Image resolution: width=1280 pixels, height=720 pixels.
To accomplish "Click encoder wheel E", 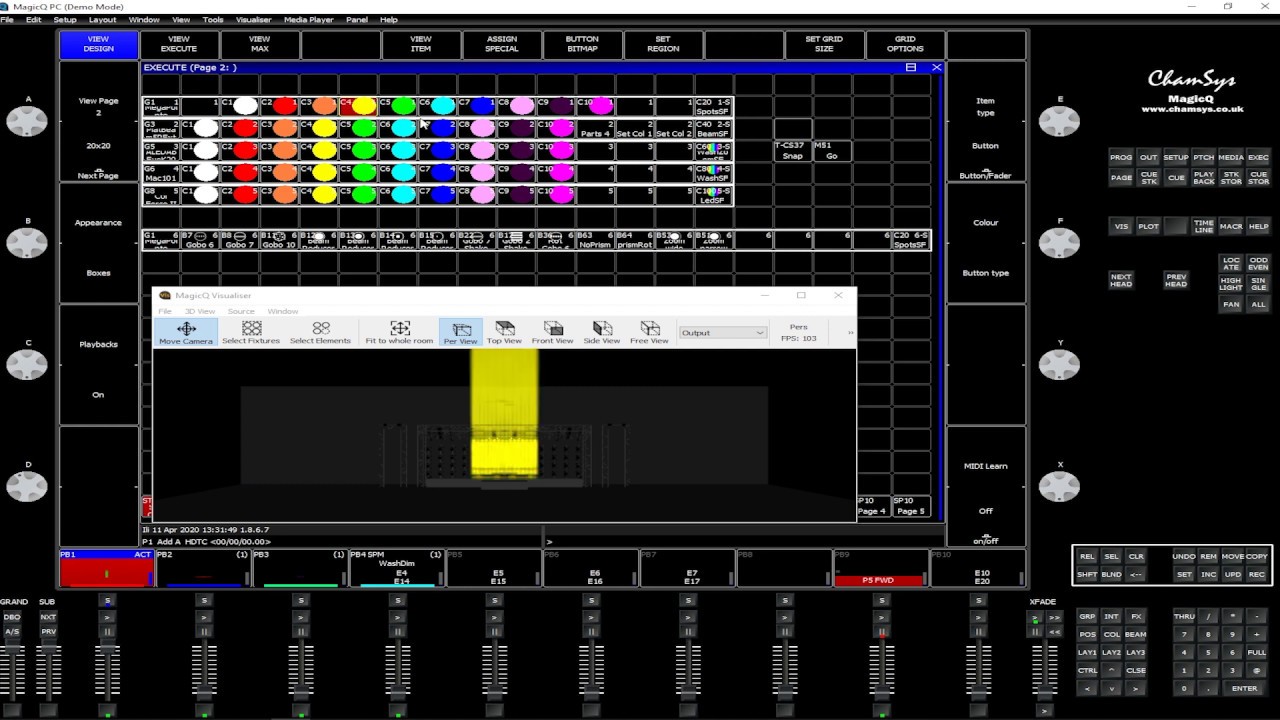I will click(1059, 122).
